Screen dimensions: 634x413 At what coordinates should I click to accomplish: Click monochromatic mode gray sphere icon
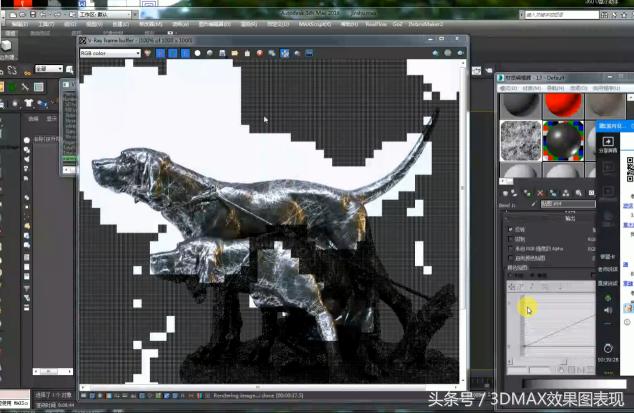(x=210, y=53)
